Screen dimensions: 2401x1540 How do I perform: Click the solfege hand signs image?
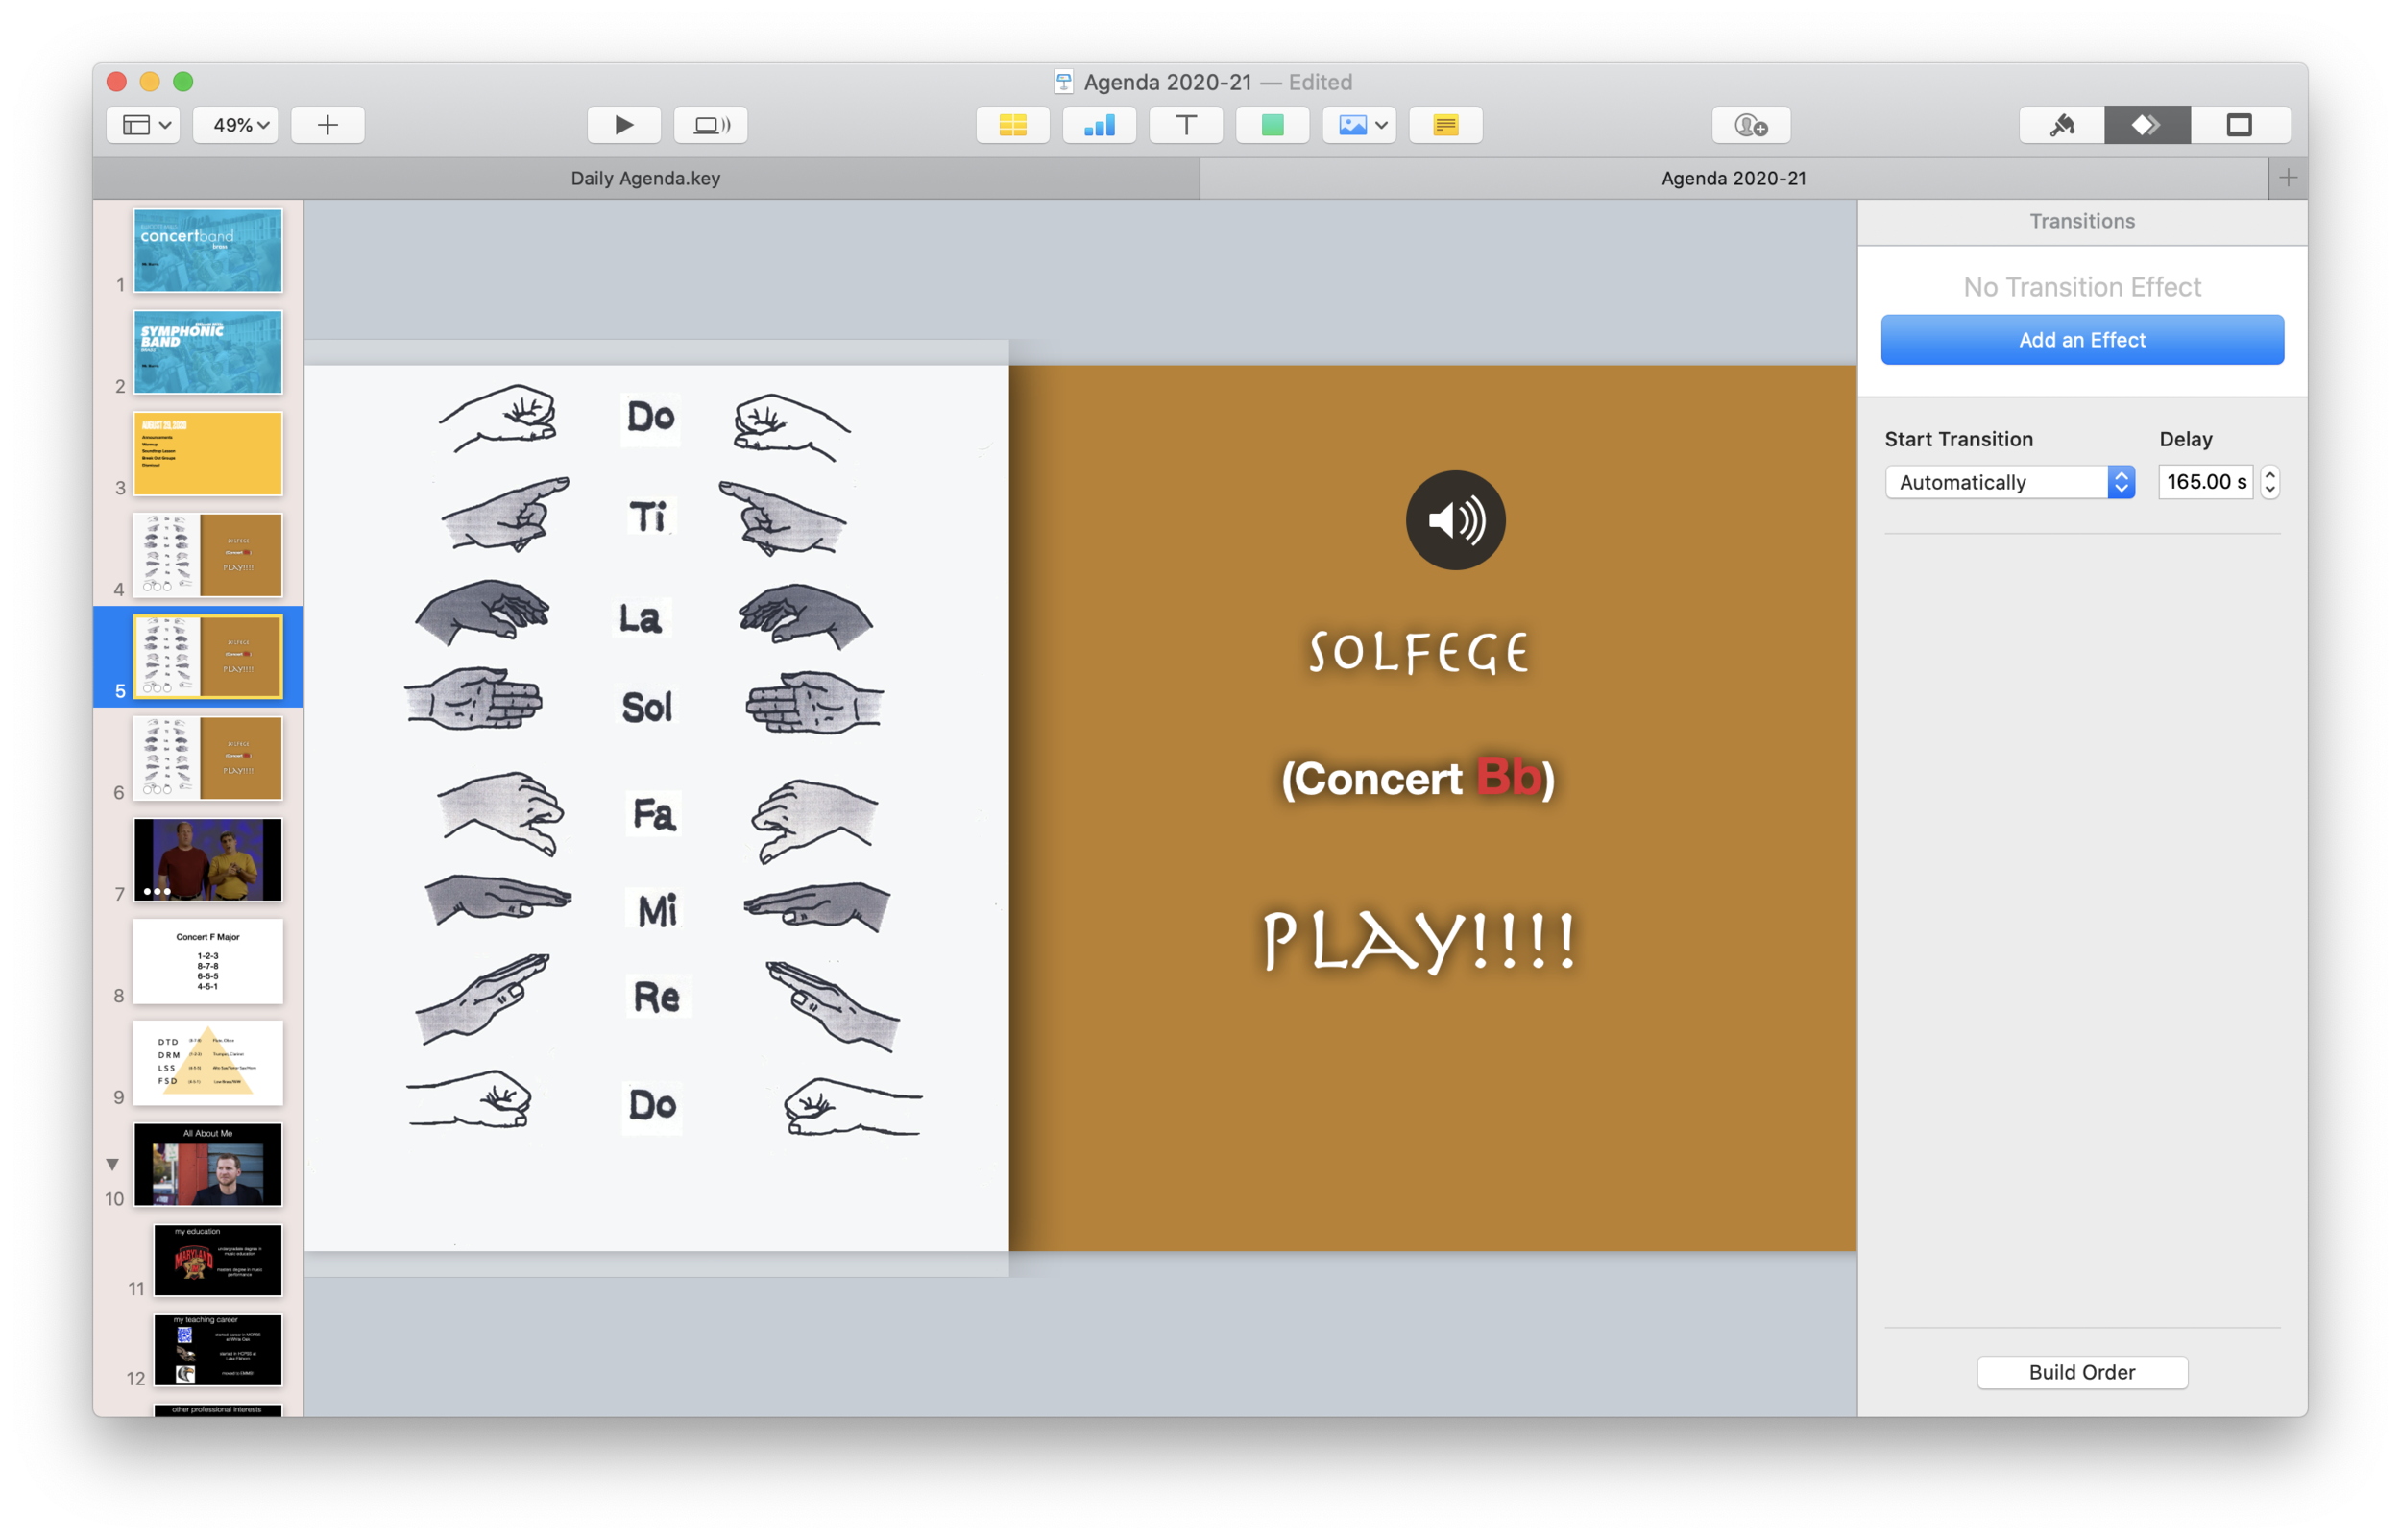pyautogui.click(x=656, y=808)
